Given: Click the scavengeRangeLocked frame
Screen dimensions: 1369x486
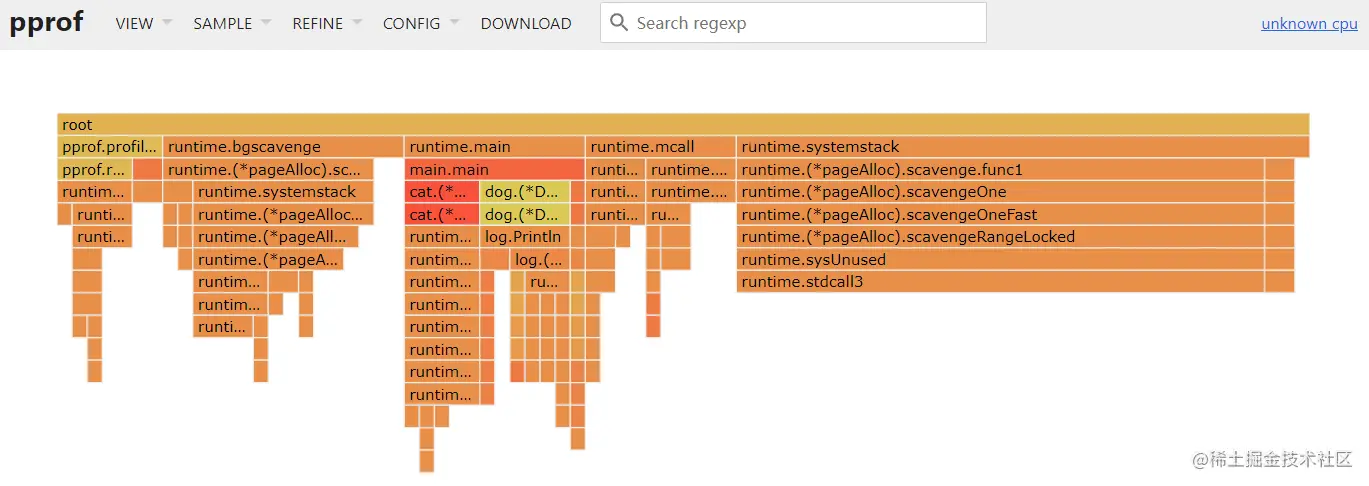Looking at the screenshot, I should [1000, 237].
